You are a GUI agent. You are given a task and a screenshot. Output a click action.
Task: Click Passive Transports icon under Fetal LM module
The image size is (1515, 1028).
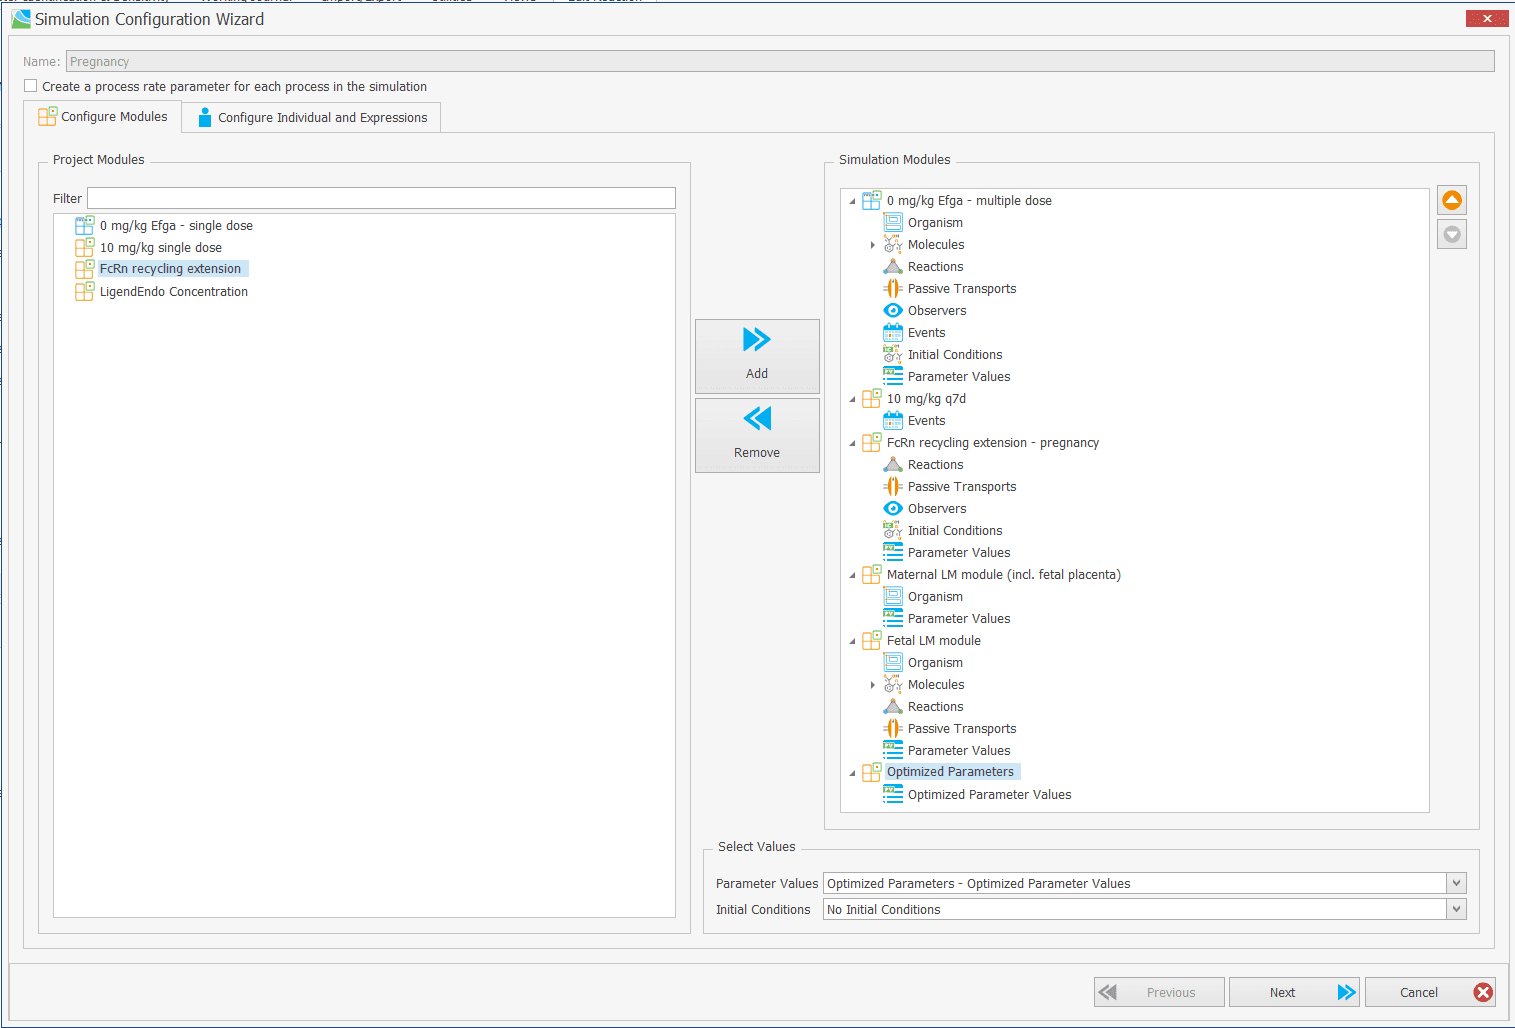point(893,729)
